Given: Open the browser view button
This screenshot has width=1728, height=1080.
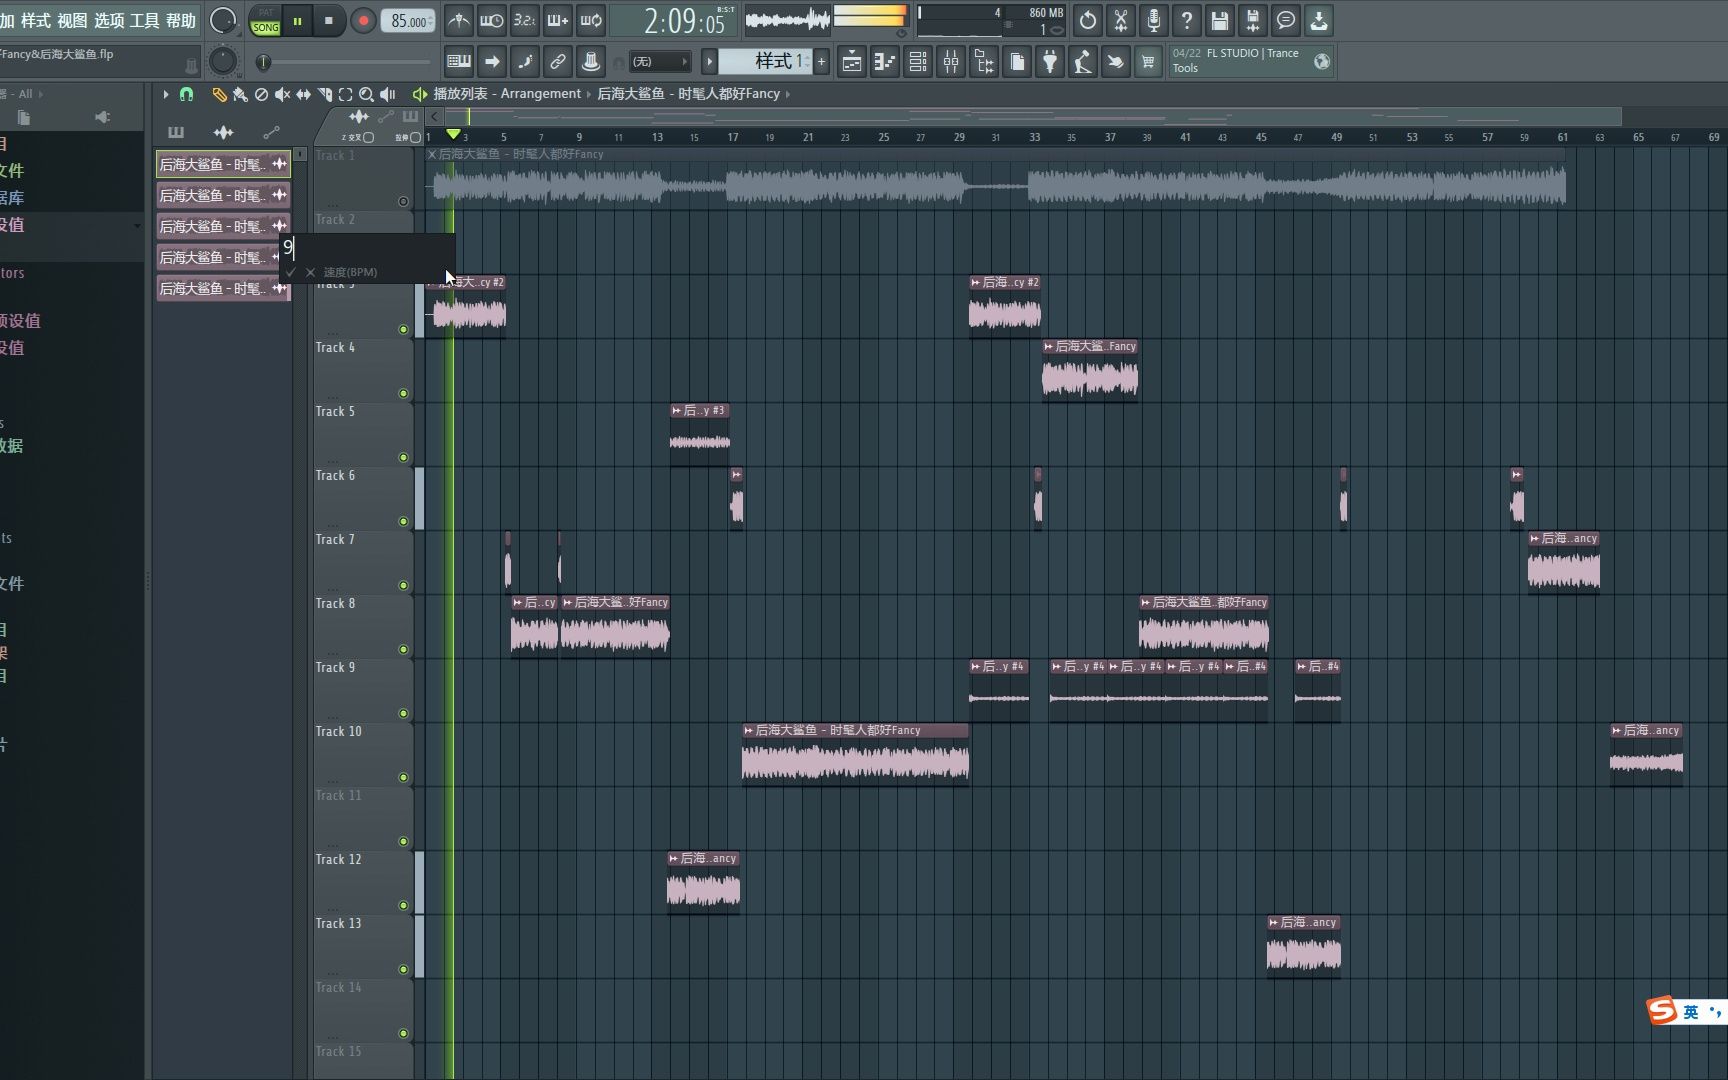Looking at the screenshot, I should (984, 62).
